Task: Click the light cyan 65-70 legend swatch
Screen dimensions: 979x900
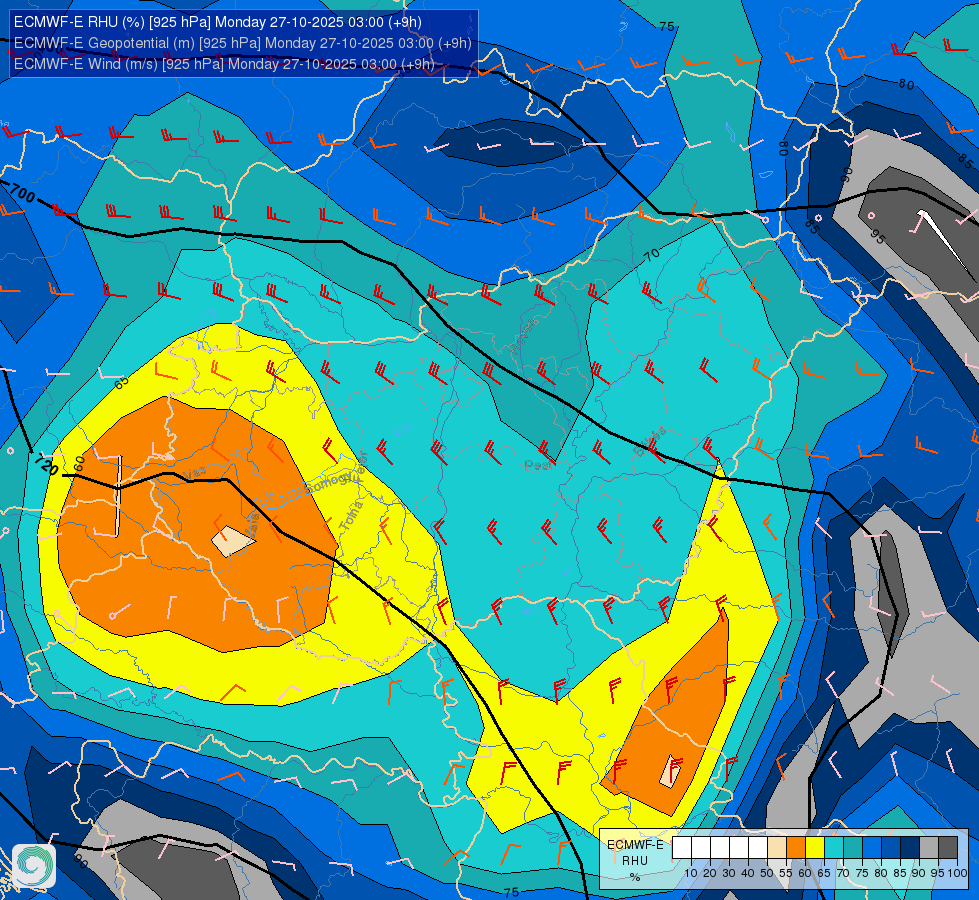Action: (x=834, y=848)
